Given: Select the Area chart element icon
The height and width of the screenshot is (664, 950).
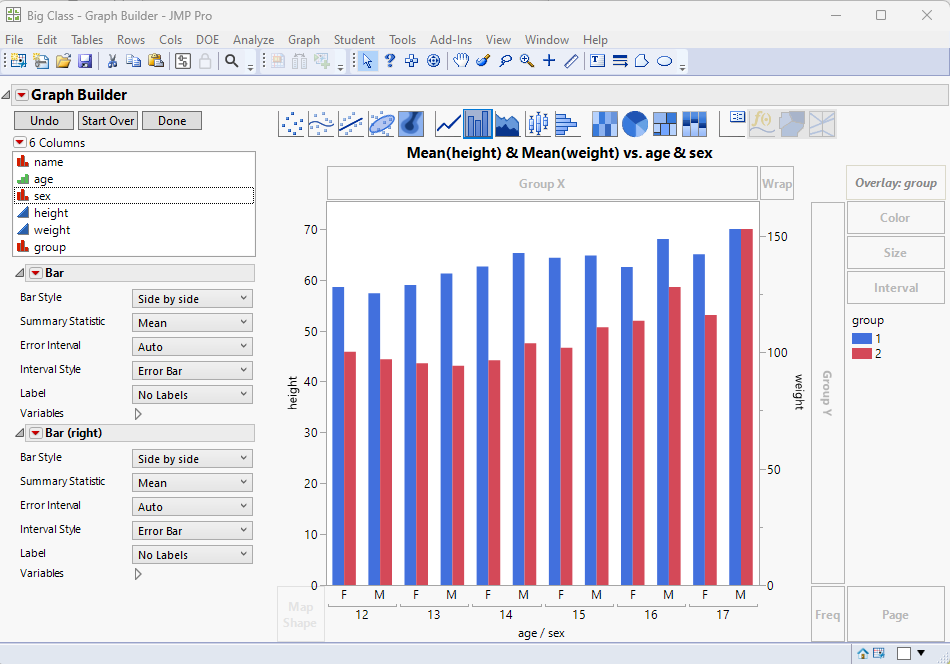Looking at the screenshot, I should 508,124.
